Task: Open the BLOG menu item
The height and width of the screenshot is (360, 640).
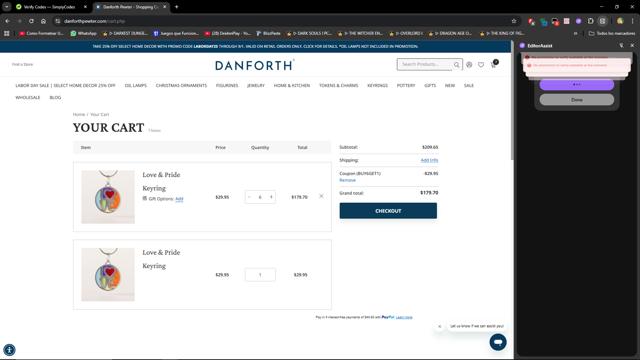Action: pyautogui.click(x=55, y=98)
